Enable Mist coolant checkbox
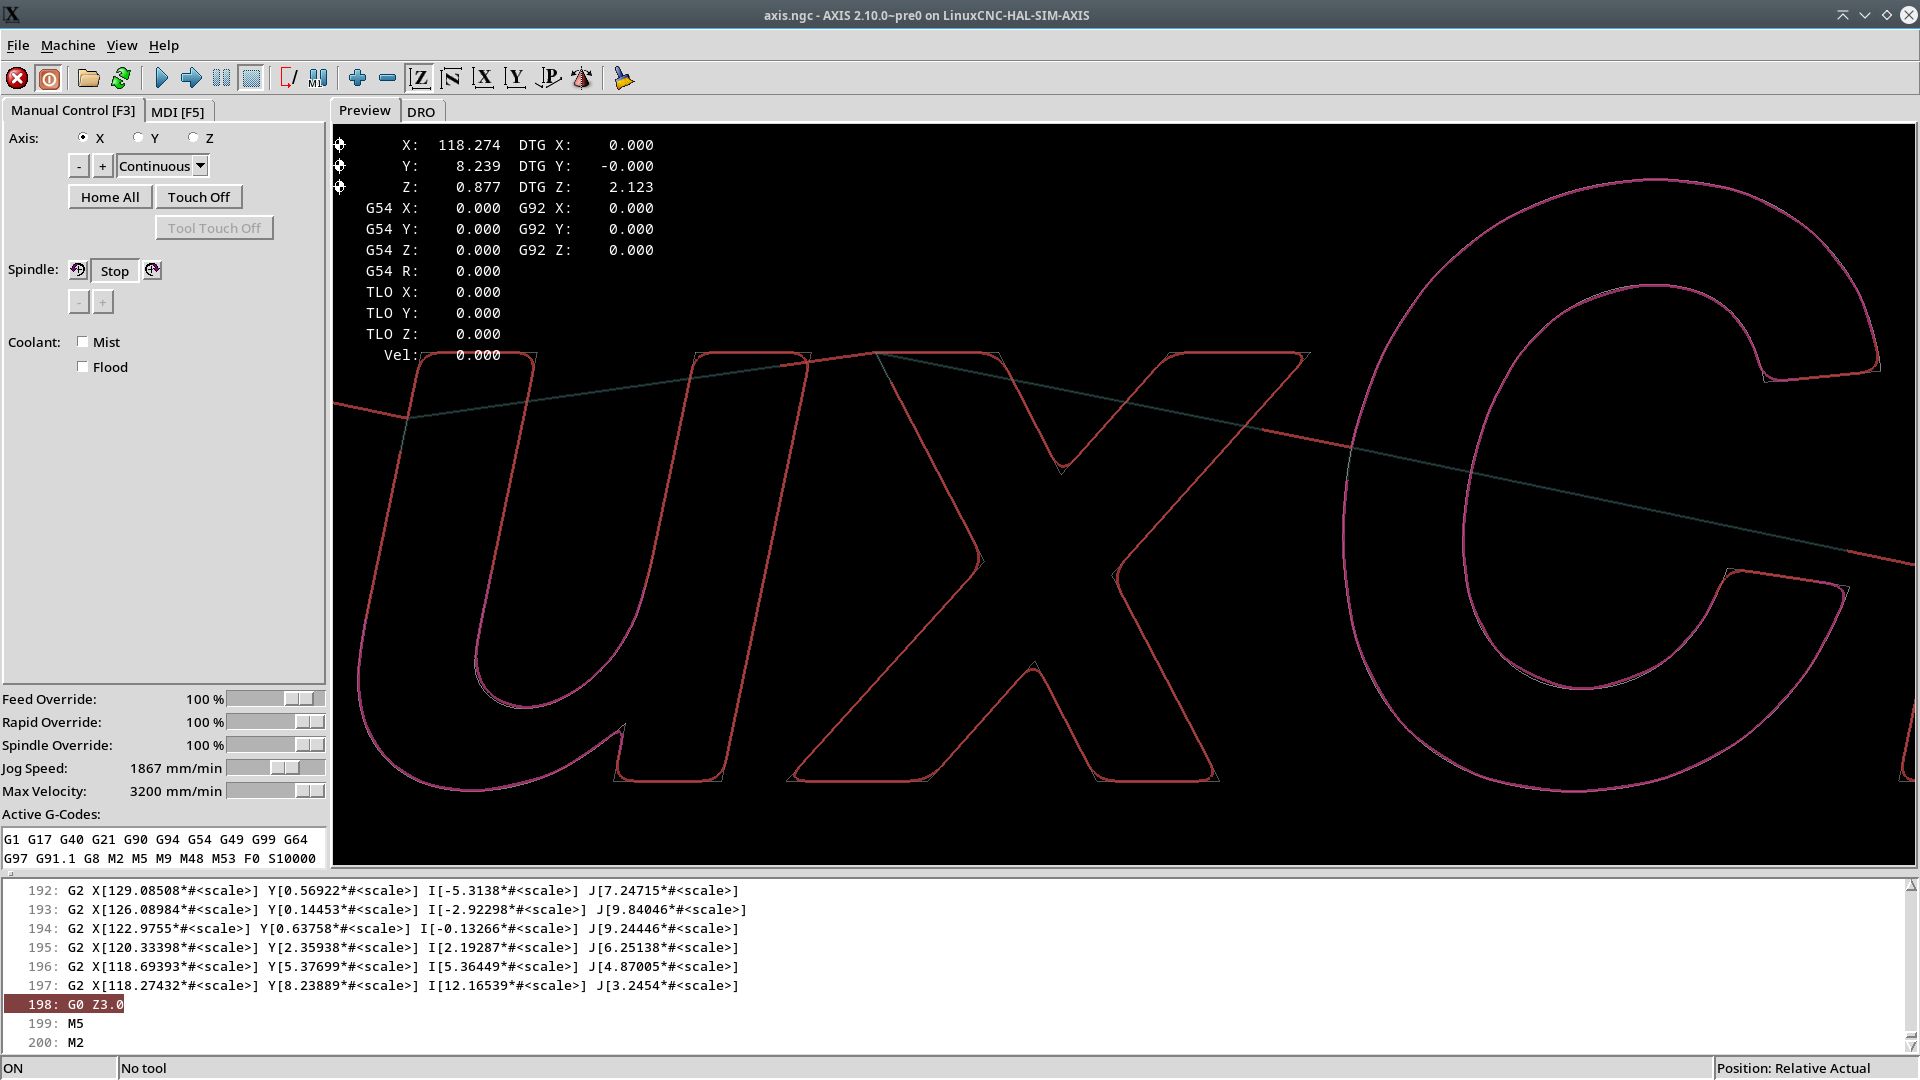Image resolution: width=1920 pixels, height=1080 pixels. [x=83, y=342]
